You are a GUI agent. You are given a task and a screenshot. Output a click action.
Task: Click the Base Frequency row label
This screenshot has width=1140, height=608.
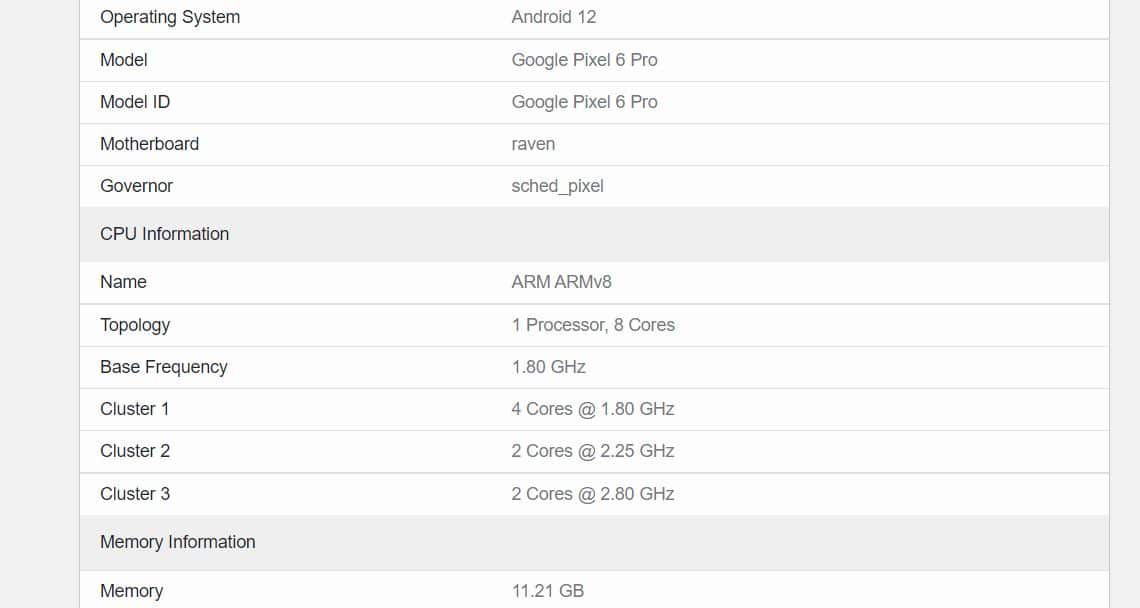164,367
